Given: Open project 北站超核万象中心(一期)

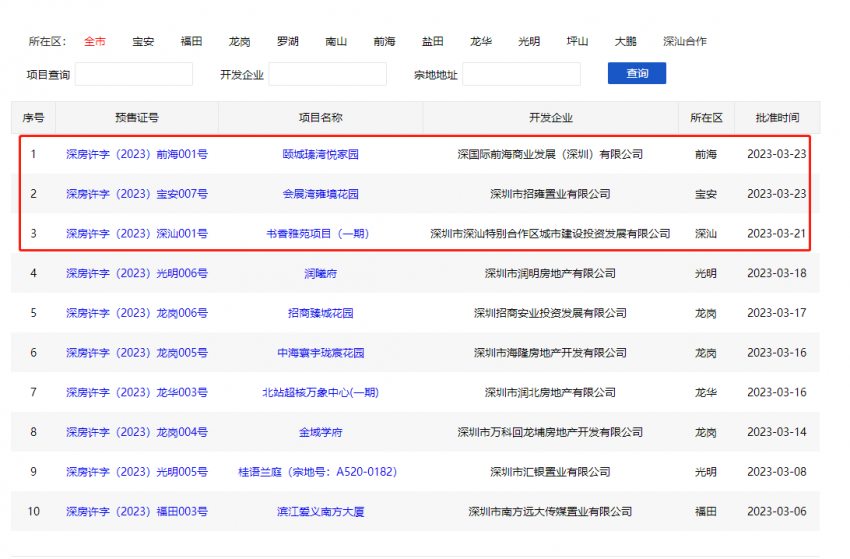Looking at the screenshot, I should pos(320,393).
